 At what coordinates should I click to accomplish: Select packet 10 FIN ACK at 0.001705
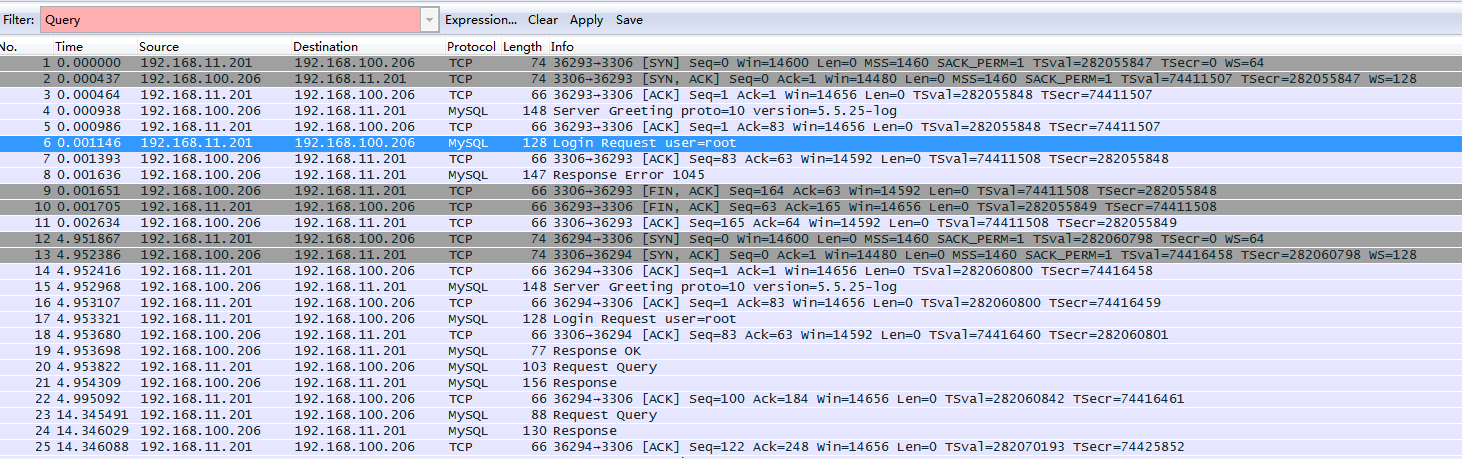point(731,207)
